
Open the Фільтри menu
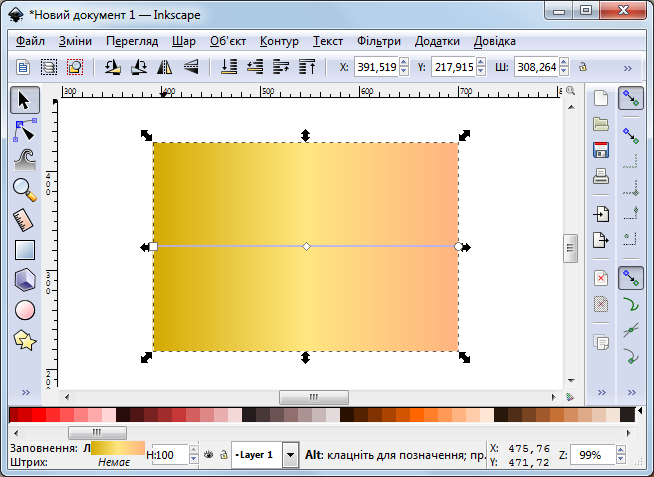[x=379, y=41]
